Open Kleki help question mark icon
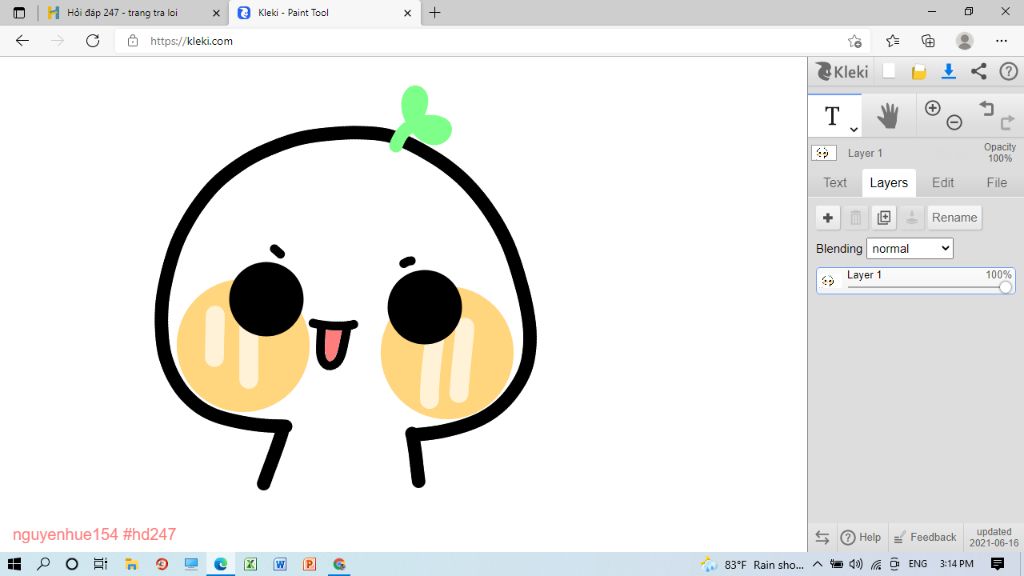Viewport: 1024px width, 576px height. (x=1009, y=71)
